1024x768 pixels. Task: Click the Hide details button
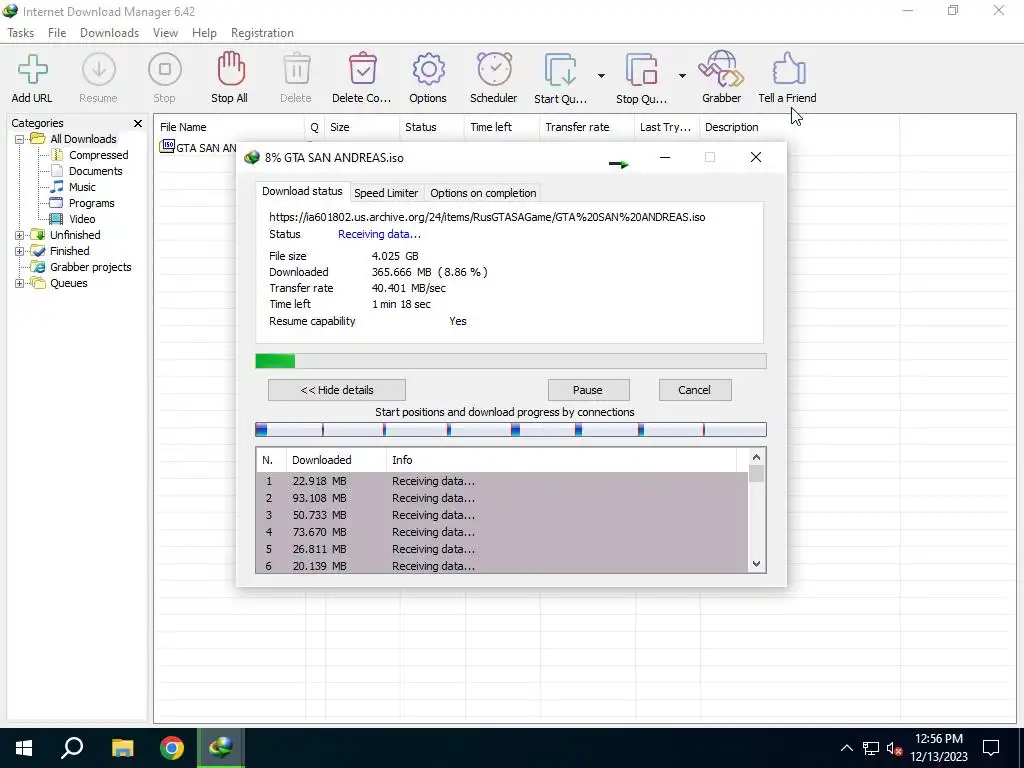coord(337,390)
